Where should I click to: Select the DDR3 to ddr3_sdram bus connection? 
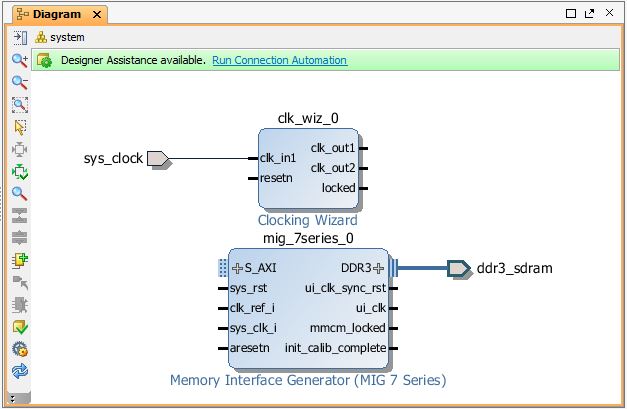pos(423,268)
